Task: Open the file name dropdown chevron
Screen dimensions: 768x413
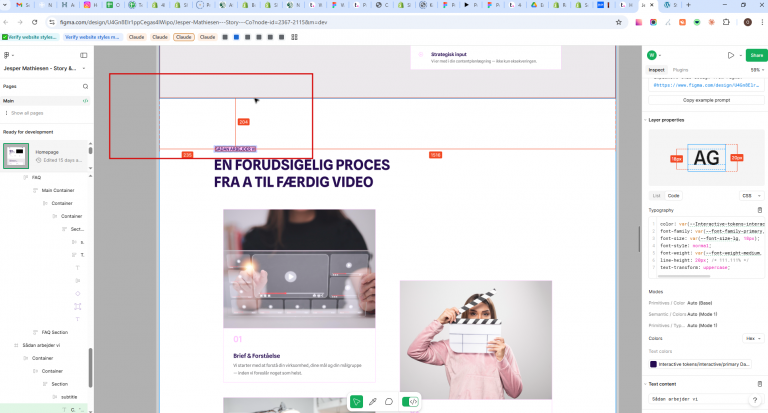Action: [84, 69]
